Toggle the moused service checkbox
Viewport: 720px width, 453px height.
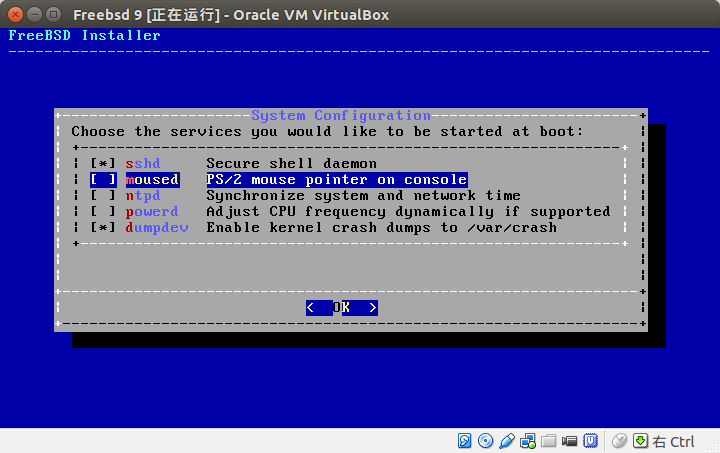pyautogui.click(x=103, y=179)
